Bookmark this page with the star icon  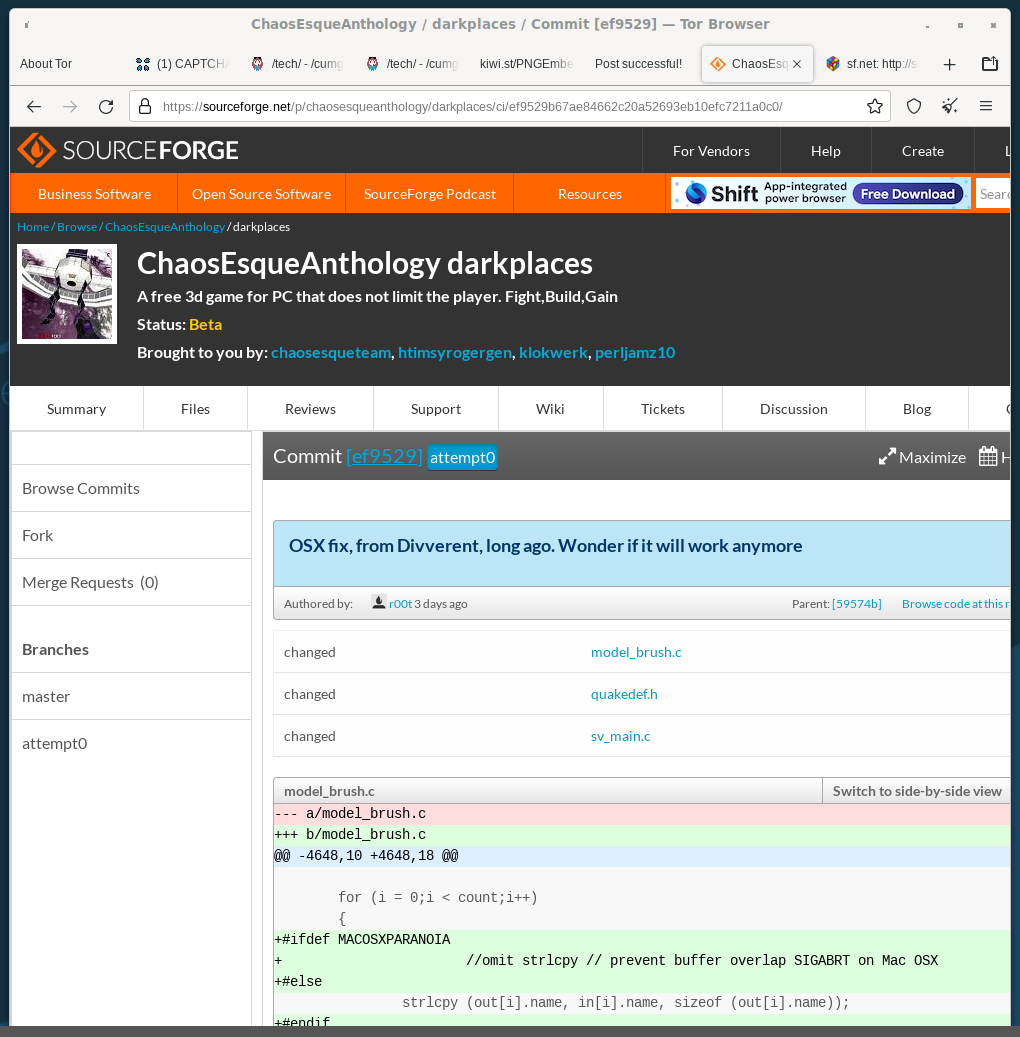tap(874, 106)
